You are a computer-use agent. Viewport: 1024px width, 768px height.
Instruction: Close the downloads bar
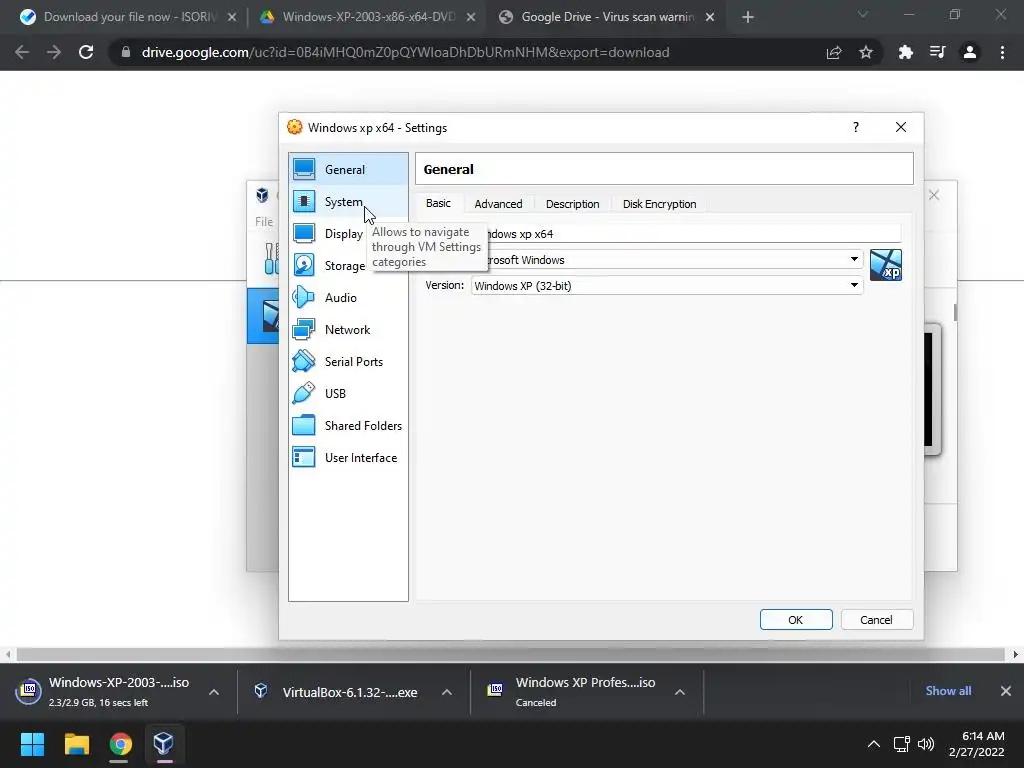(1006, 690)
